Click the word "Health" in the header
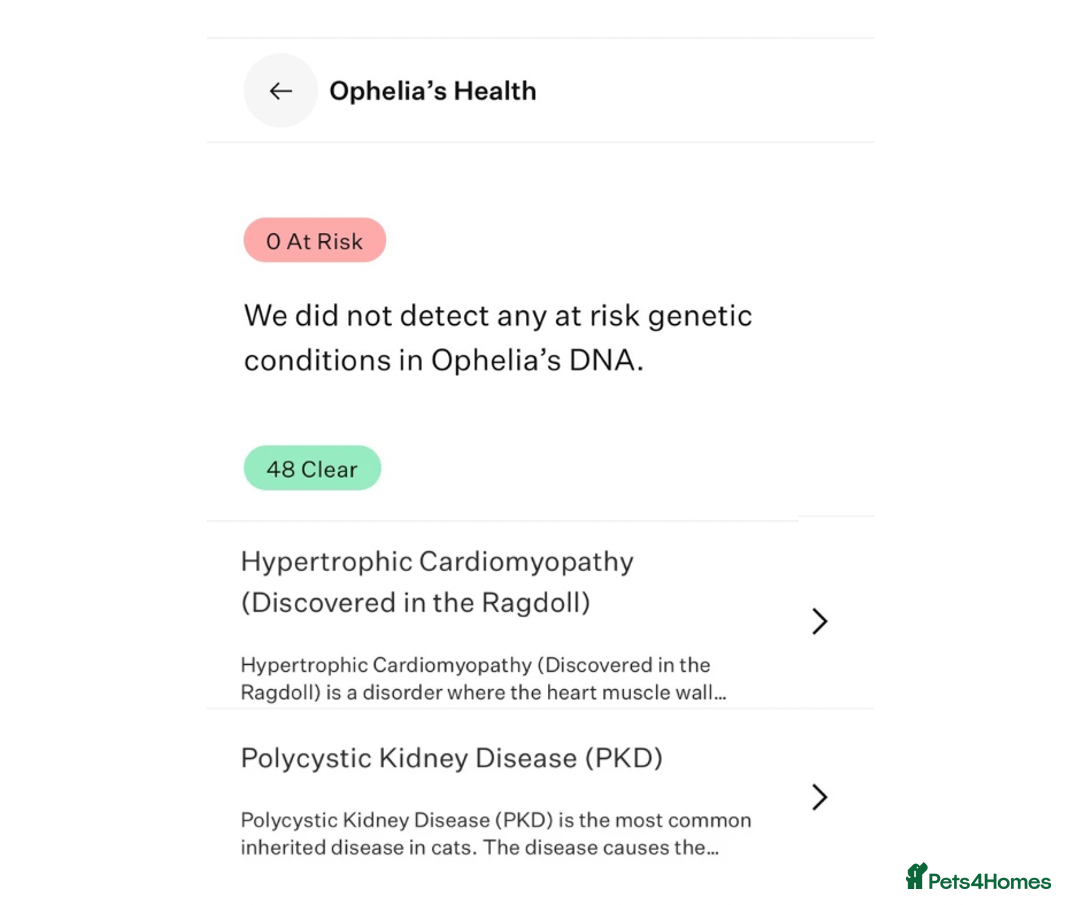Screen dimensions: 1080x905 click(x=495, y=91)
